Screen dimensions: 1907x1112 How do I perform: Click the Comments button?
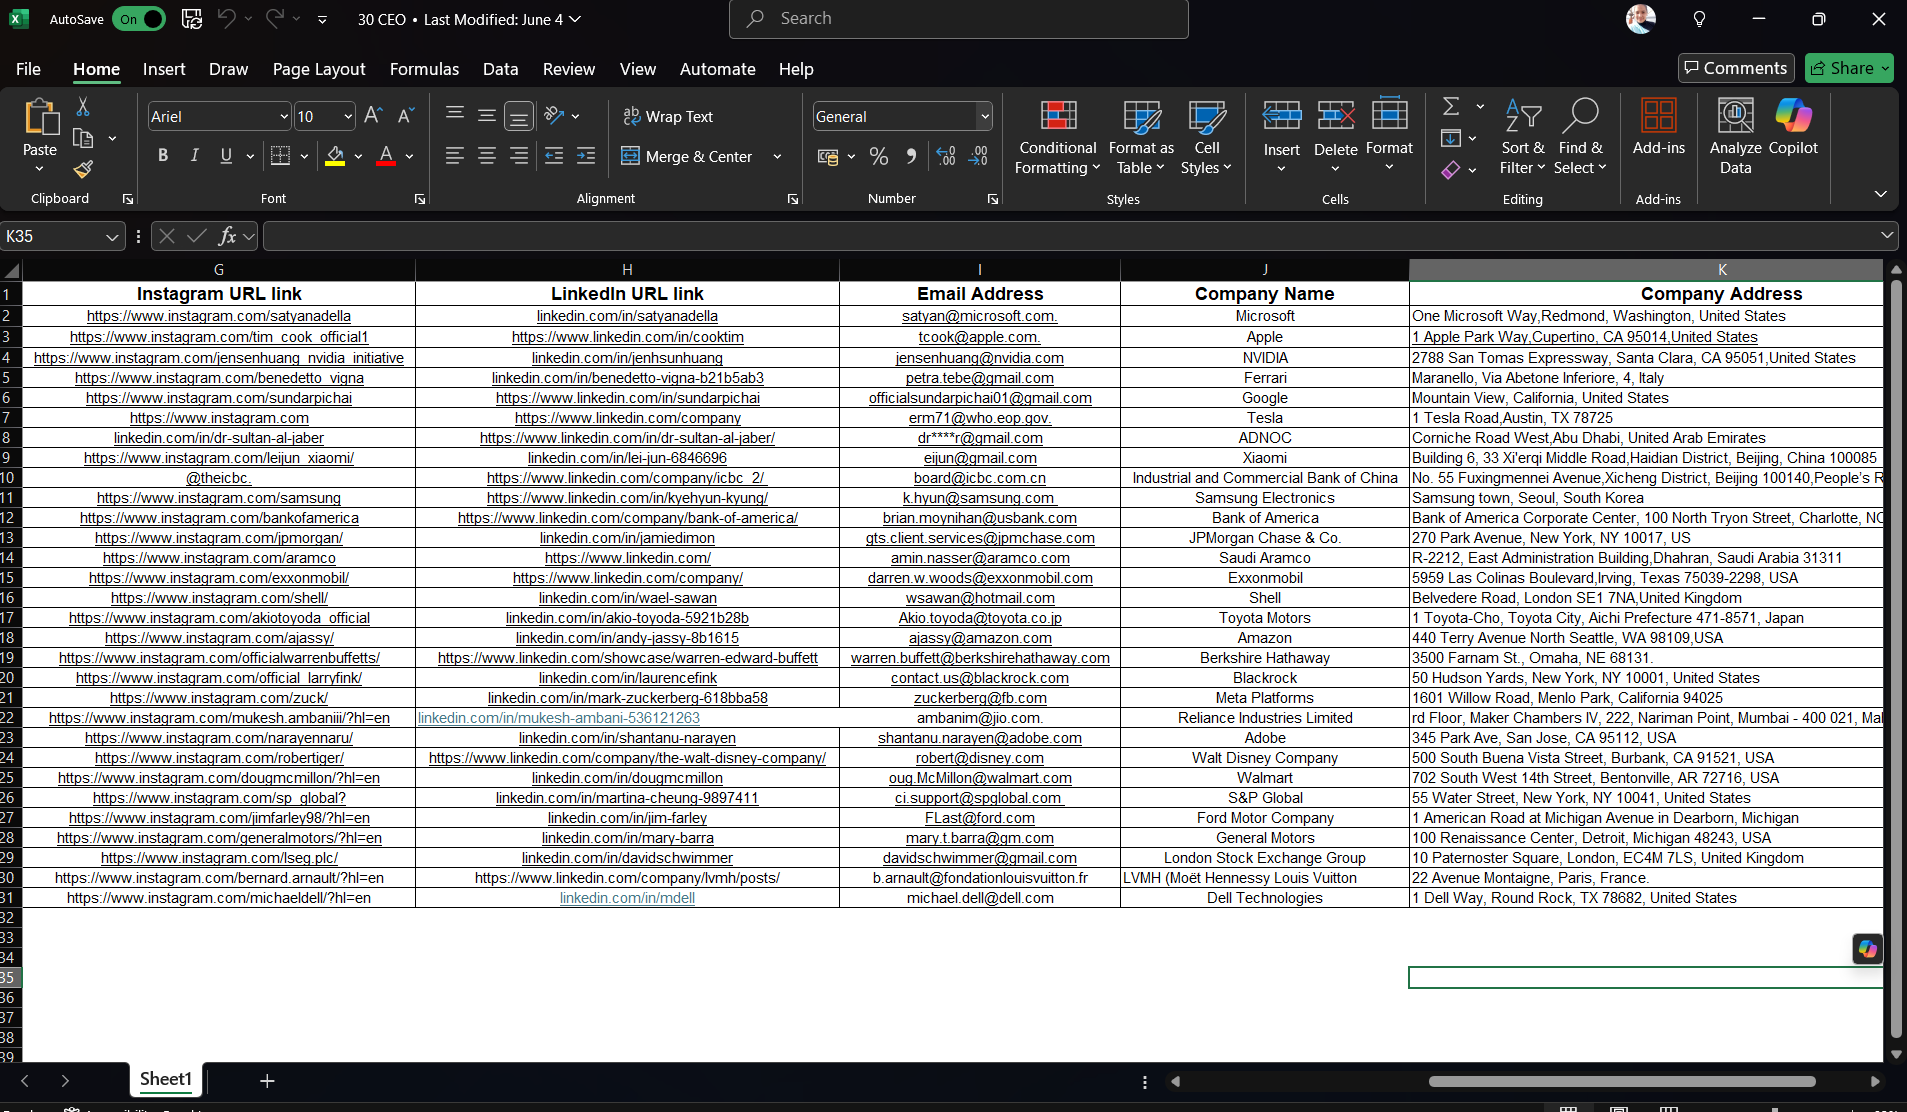pos(1735,68)
